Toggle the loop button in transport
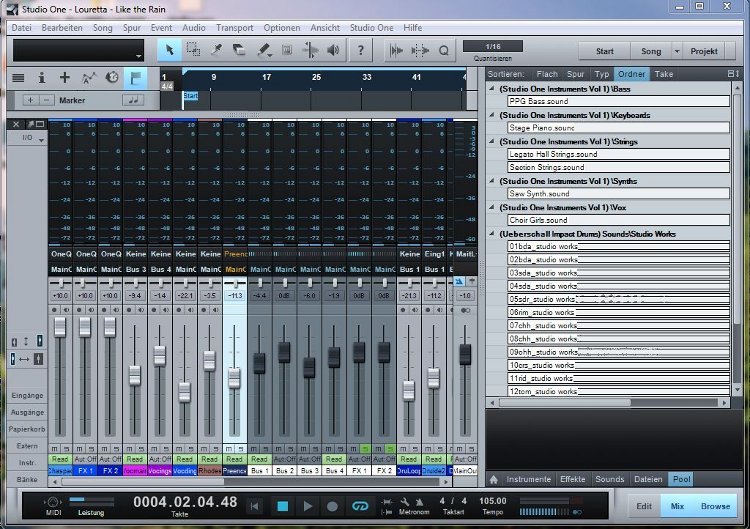This screenshot has height=529, width=750. pyautogui.click(x=360, y=506)
